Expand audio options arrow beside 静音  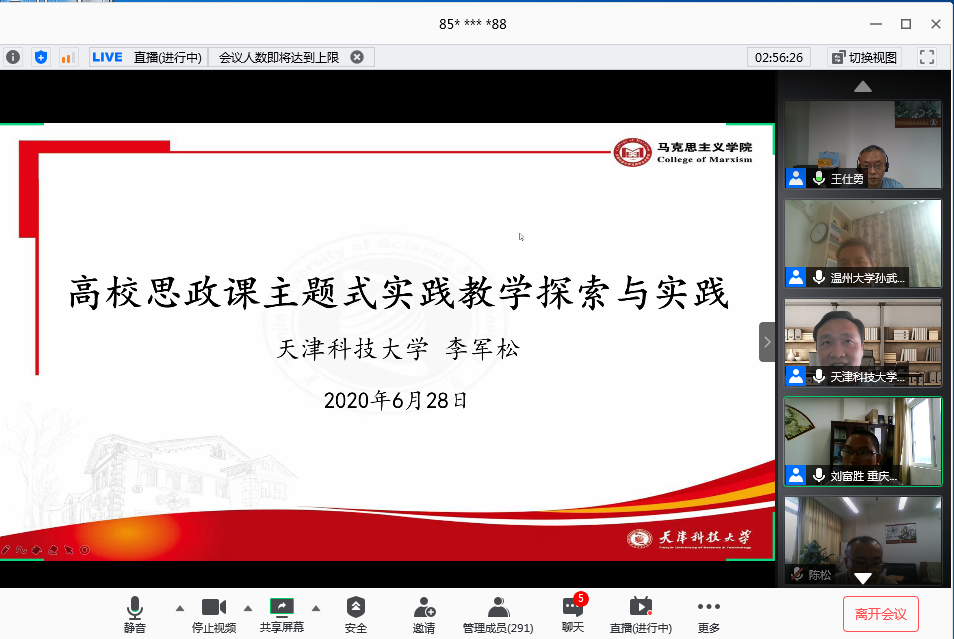pos(180,607)
